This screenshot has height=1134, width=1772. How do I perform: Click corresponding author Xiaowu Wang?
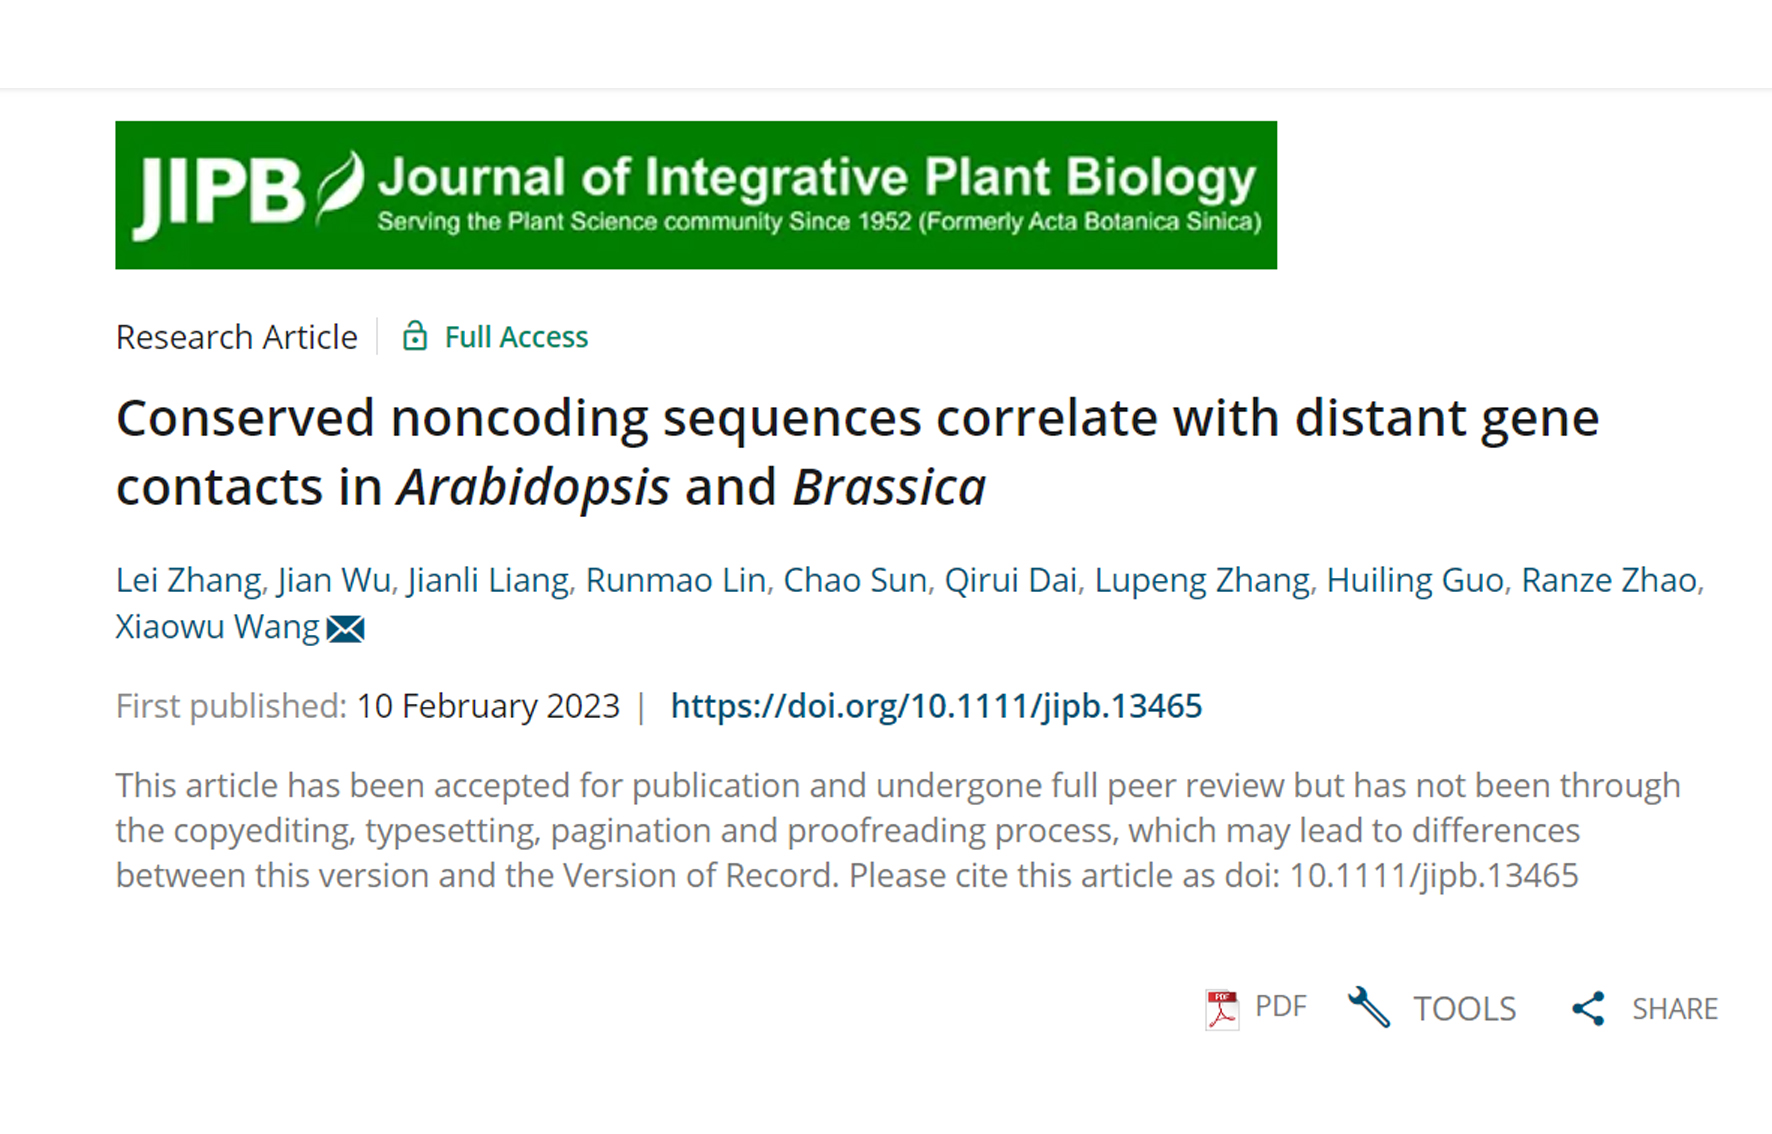click(x=217, y=627)
